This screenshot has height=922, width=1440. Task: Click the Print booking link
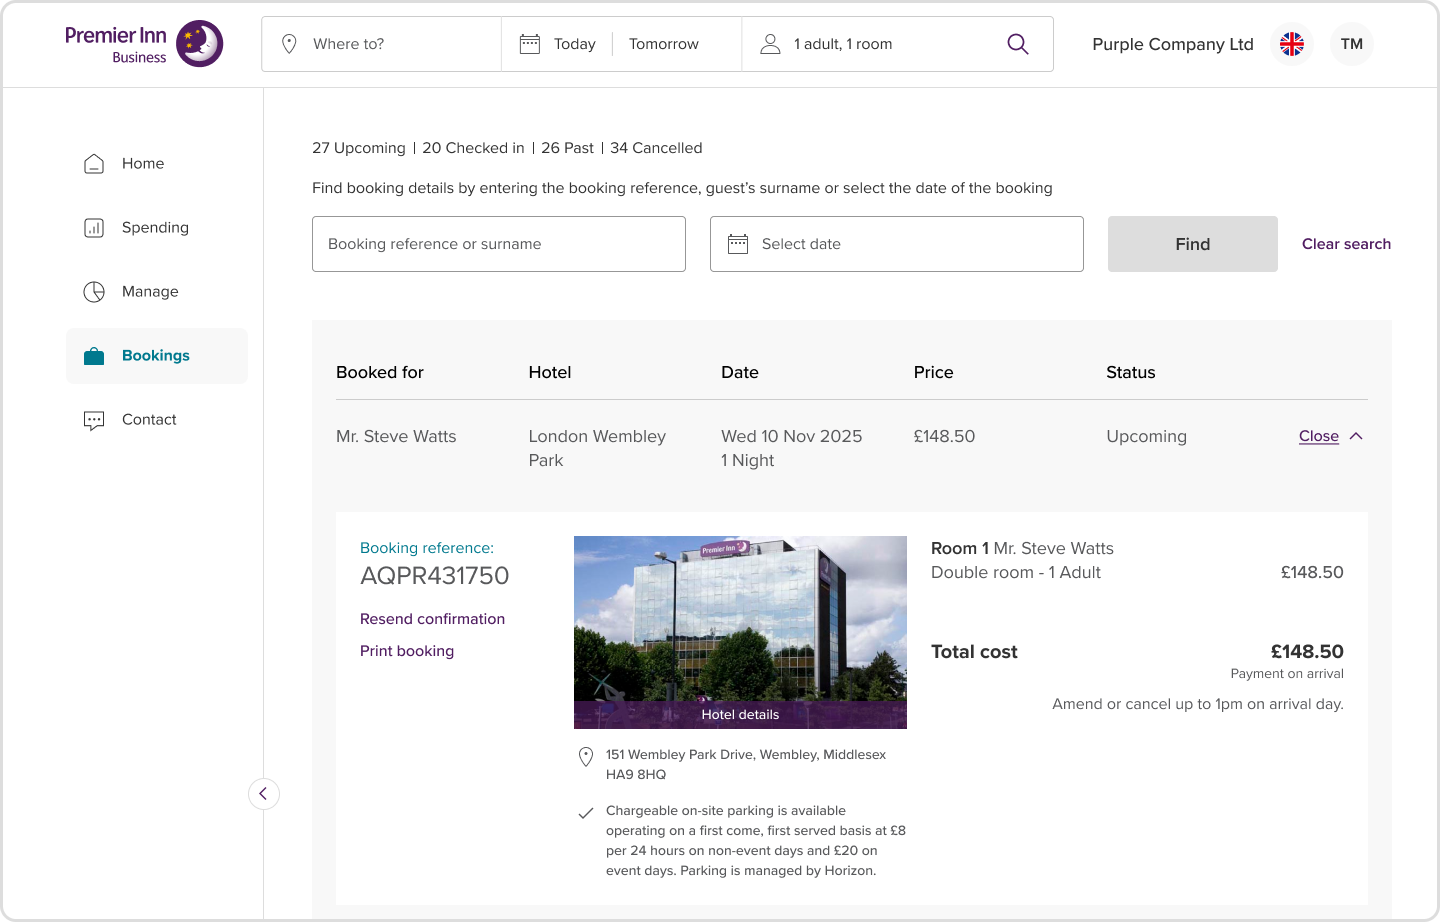tap(407, 651)
